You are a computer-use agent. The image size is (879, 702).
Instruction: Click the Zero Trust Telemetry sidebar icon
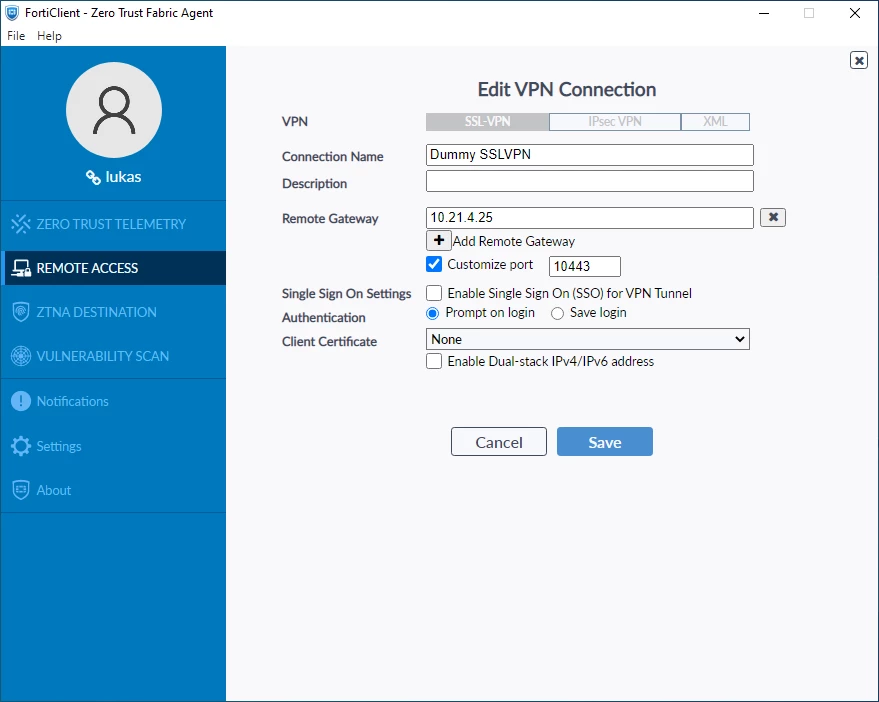[21, 224]
